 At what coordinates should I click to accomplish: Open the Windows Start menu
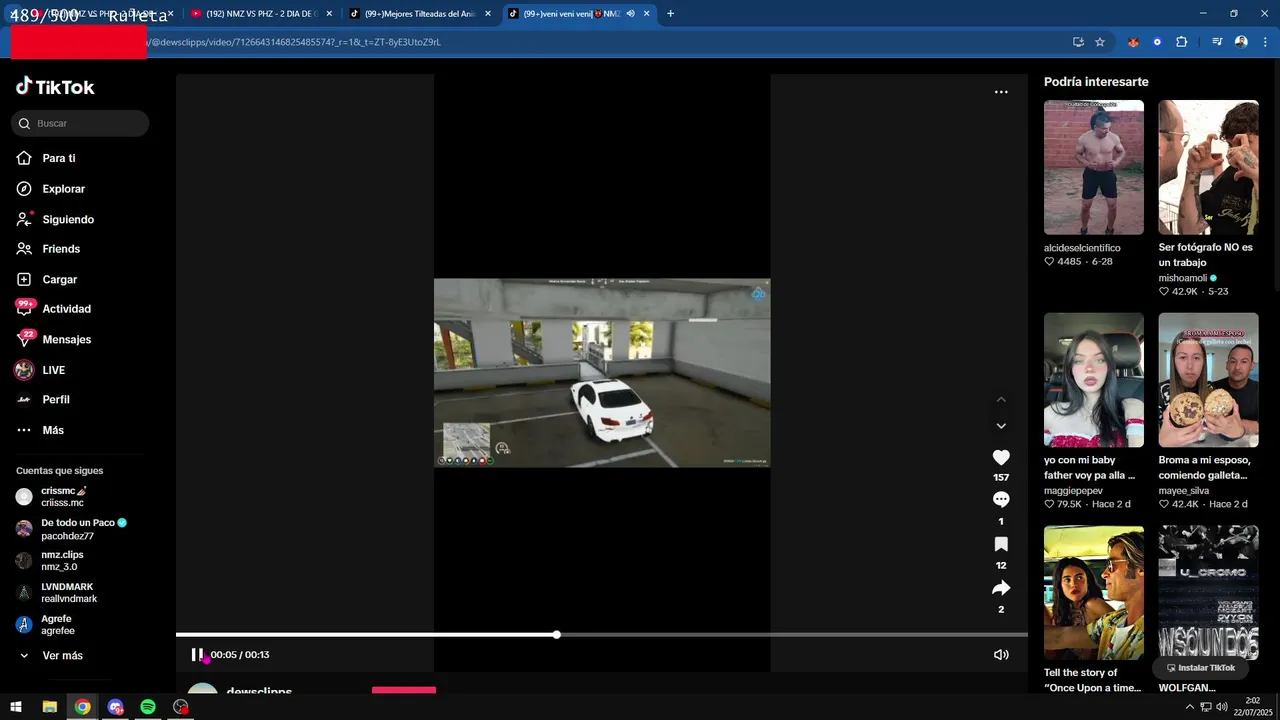(16, 707)
